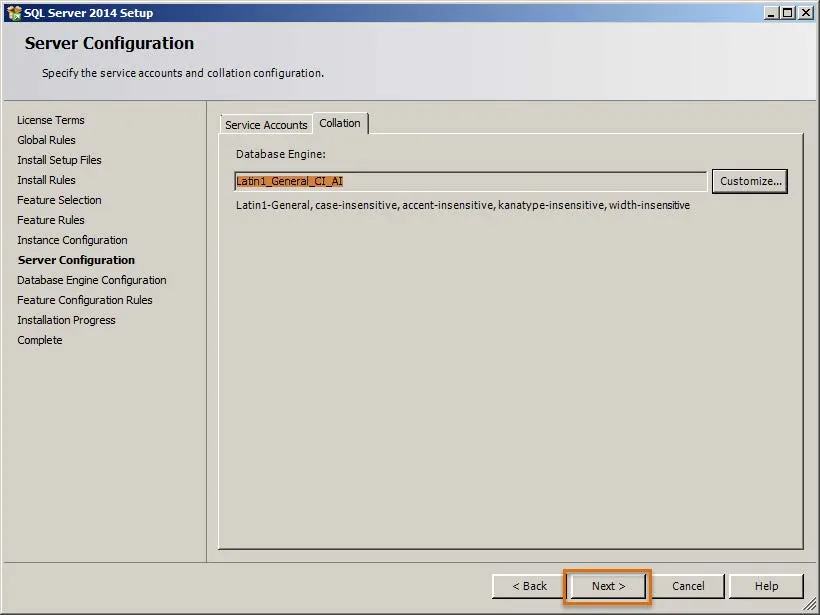Click the Server Configuration page heading

pos(109,43)
